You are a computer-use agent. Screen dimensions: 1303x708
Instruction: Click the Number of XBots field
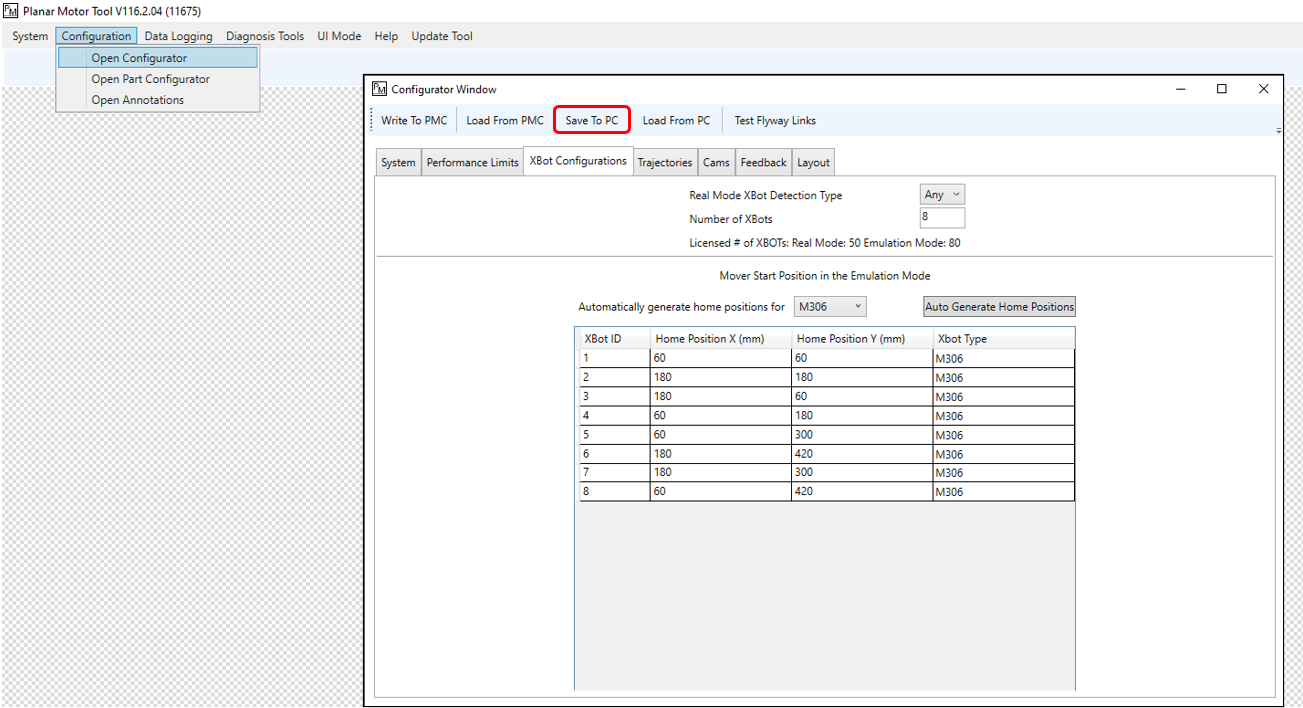point(942,218)
